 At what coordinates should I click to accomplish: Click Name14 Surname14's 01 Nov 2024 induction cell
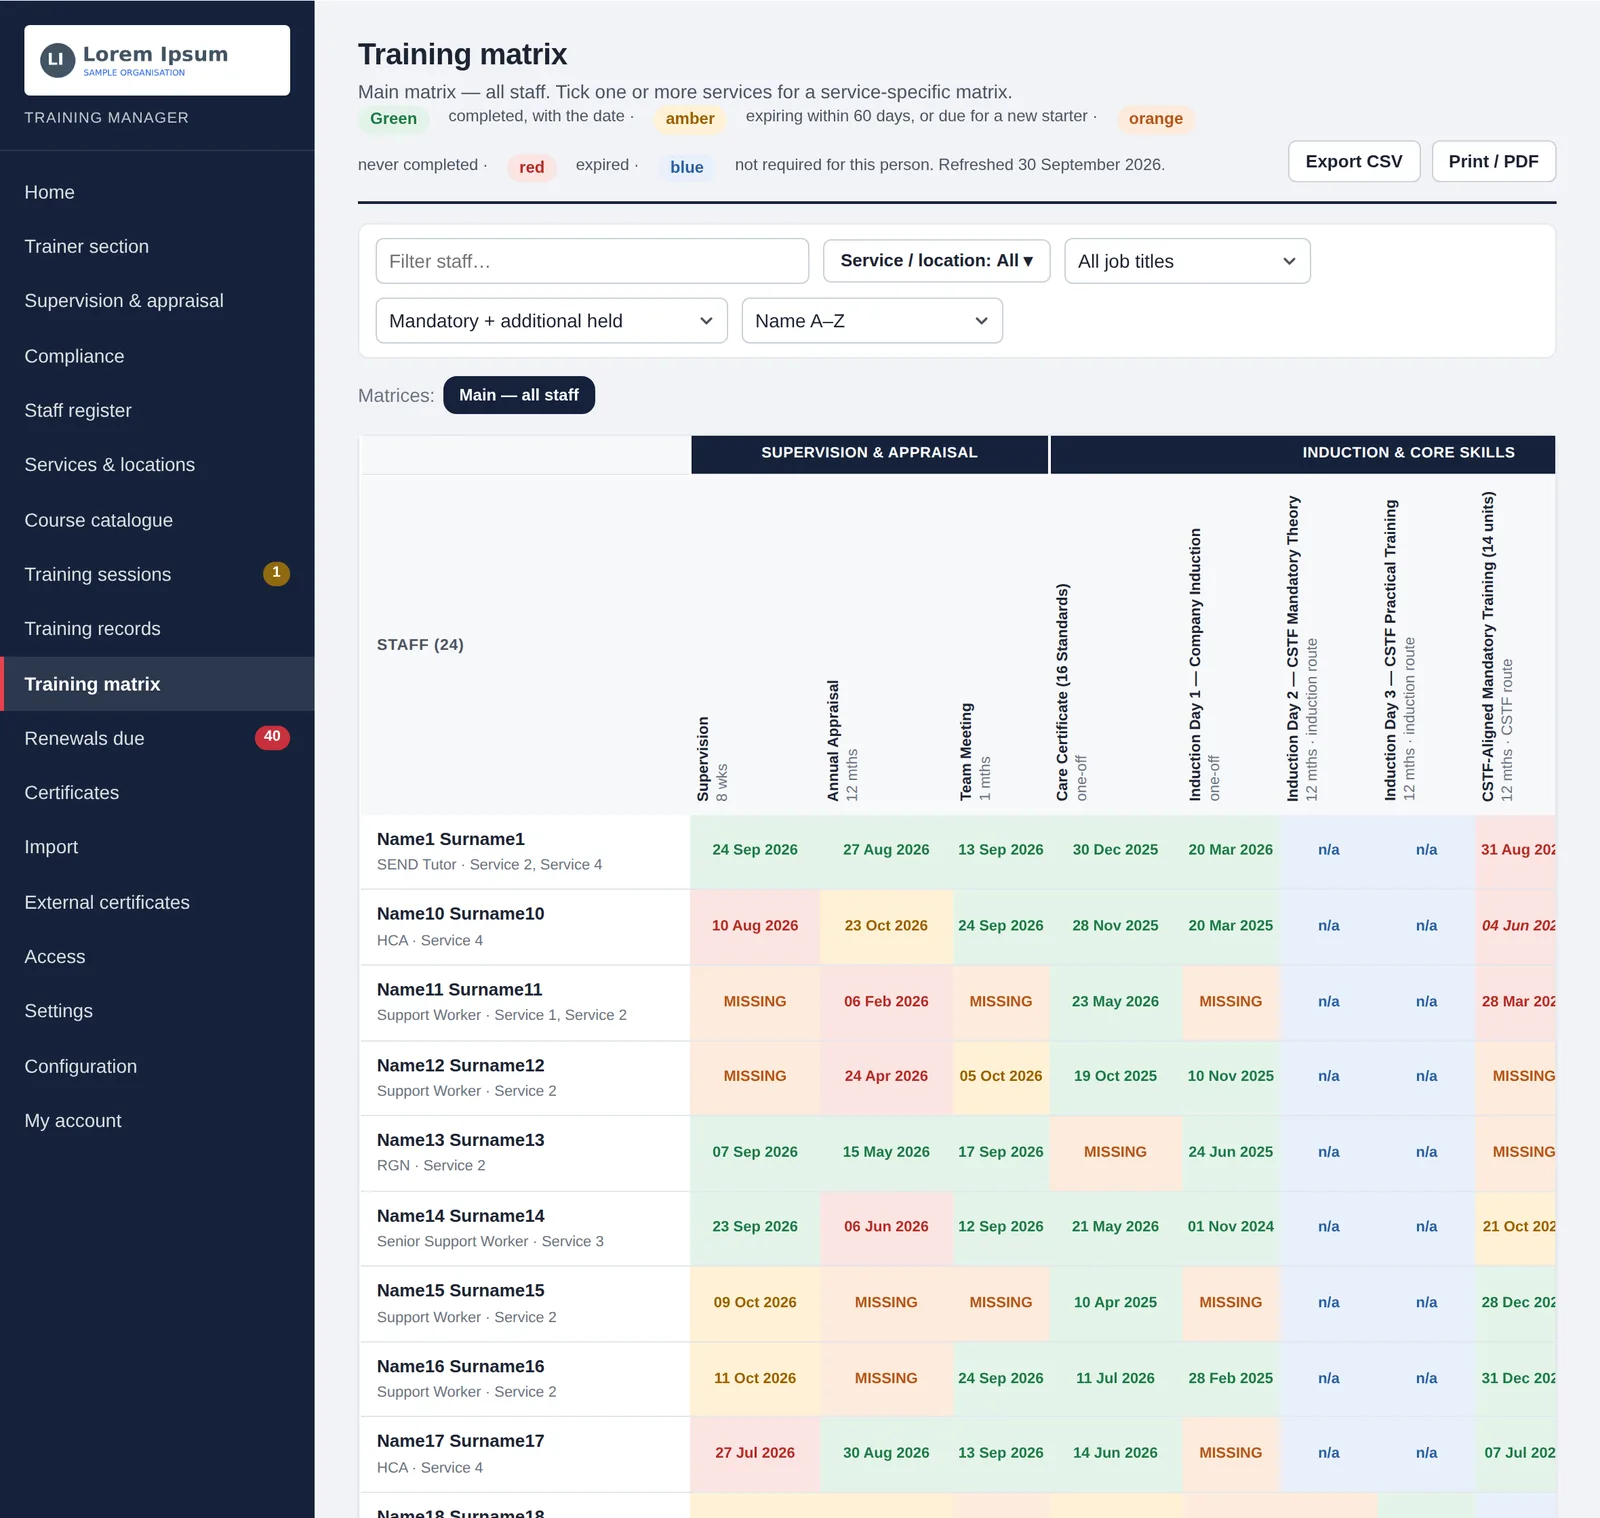(1231, 1227)
